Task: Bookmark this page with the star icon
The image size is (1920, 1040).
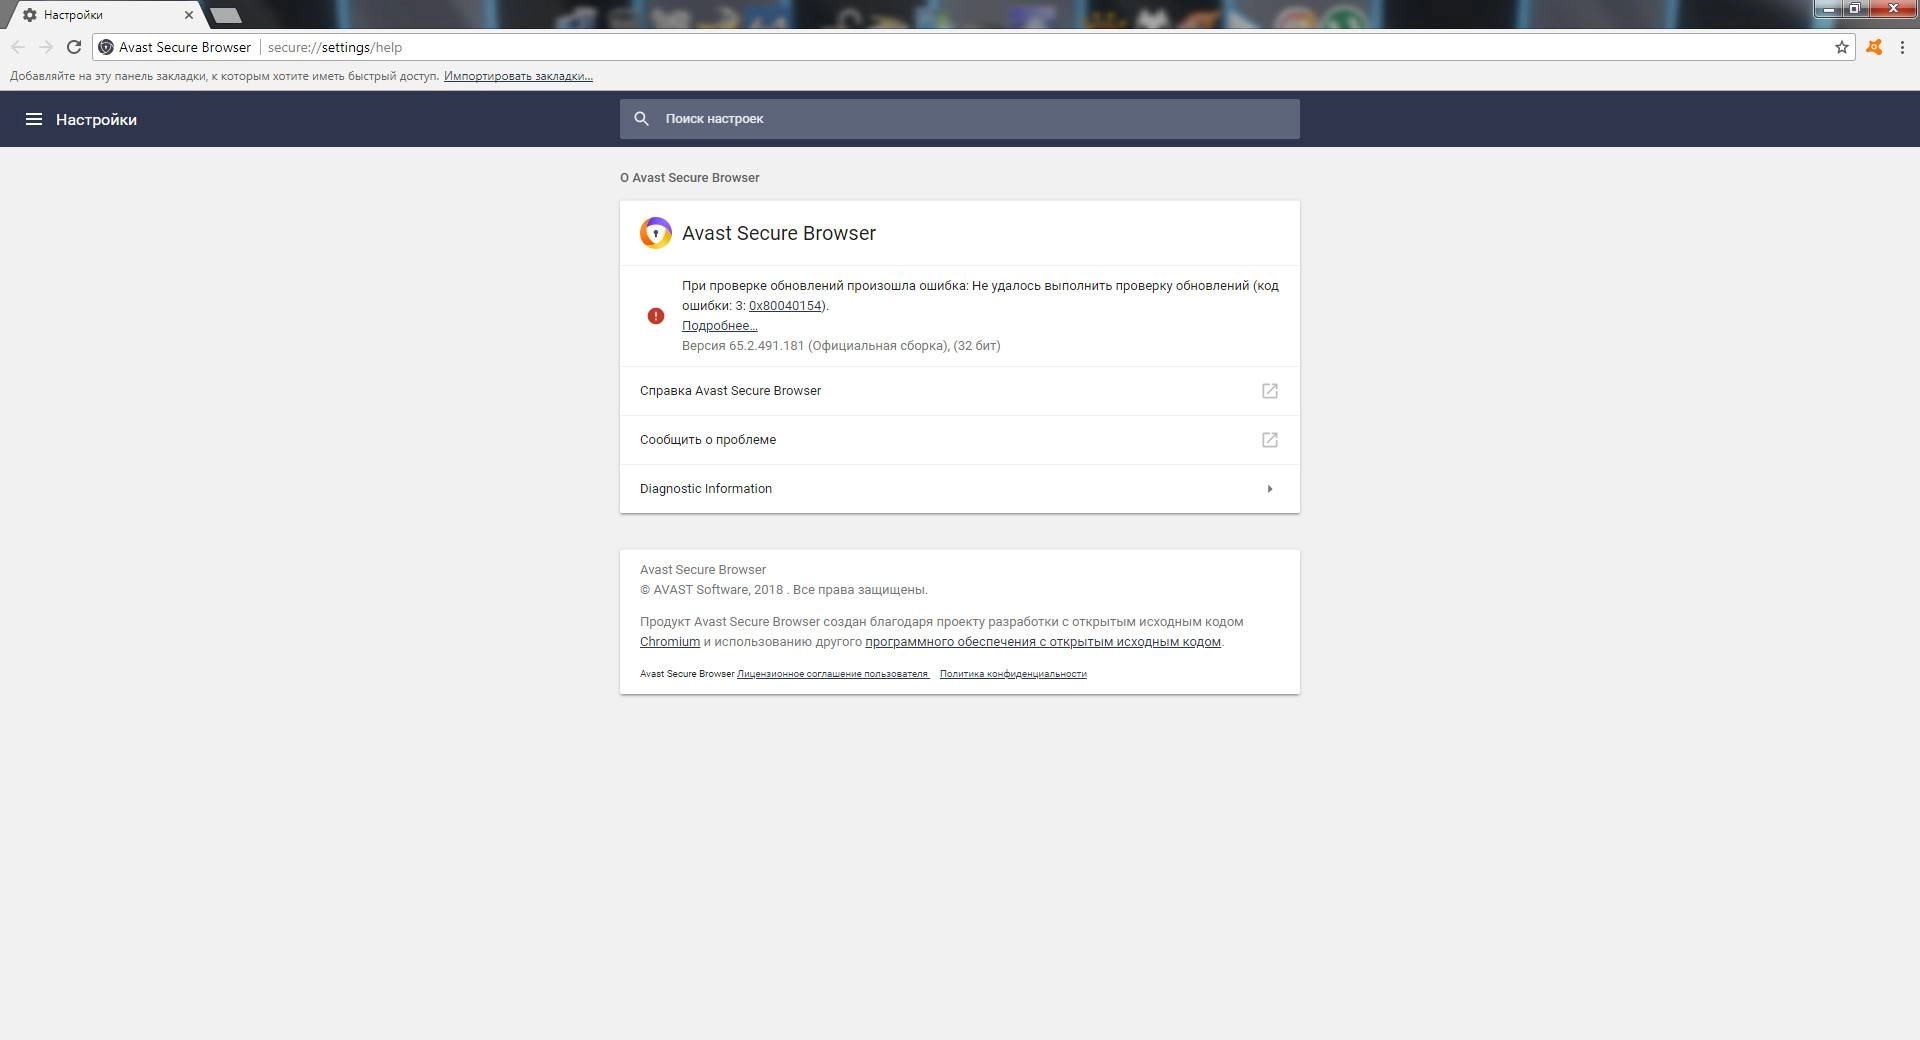Action: 1841,47
